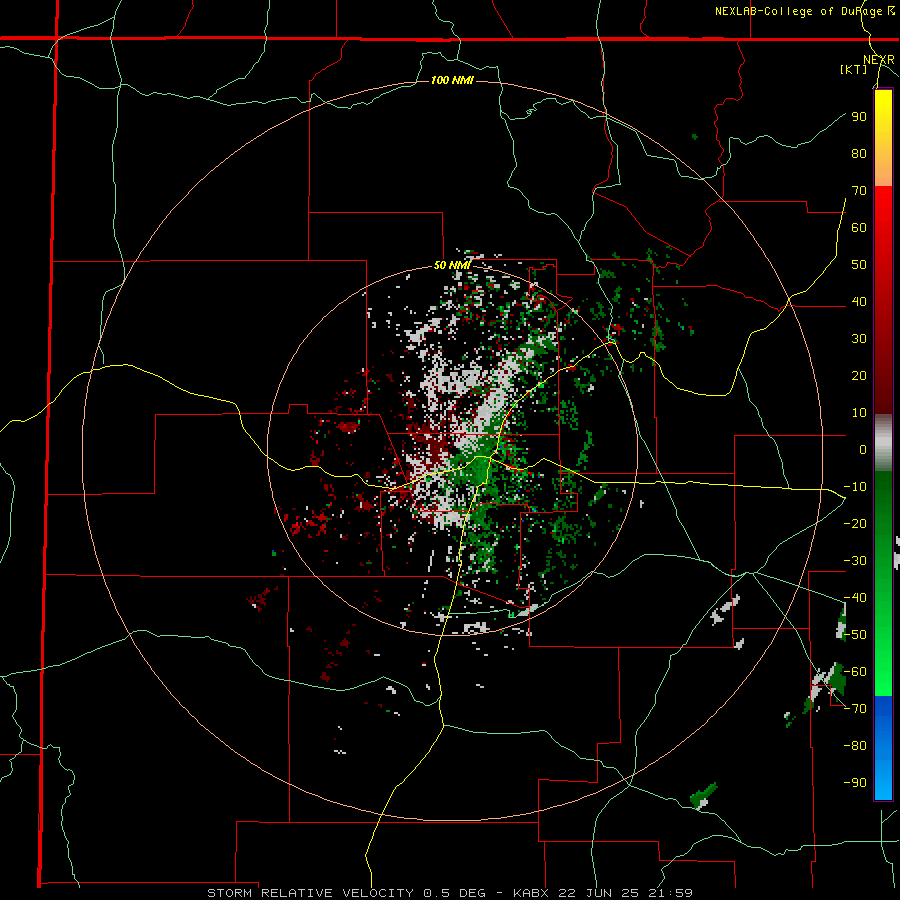This screenshot has width=900, height=900.
Task: Click the 30 value on velocity scale
Action: (x=859, y=339)
